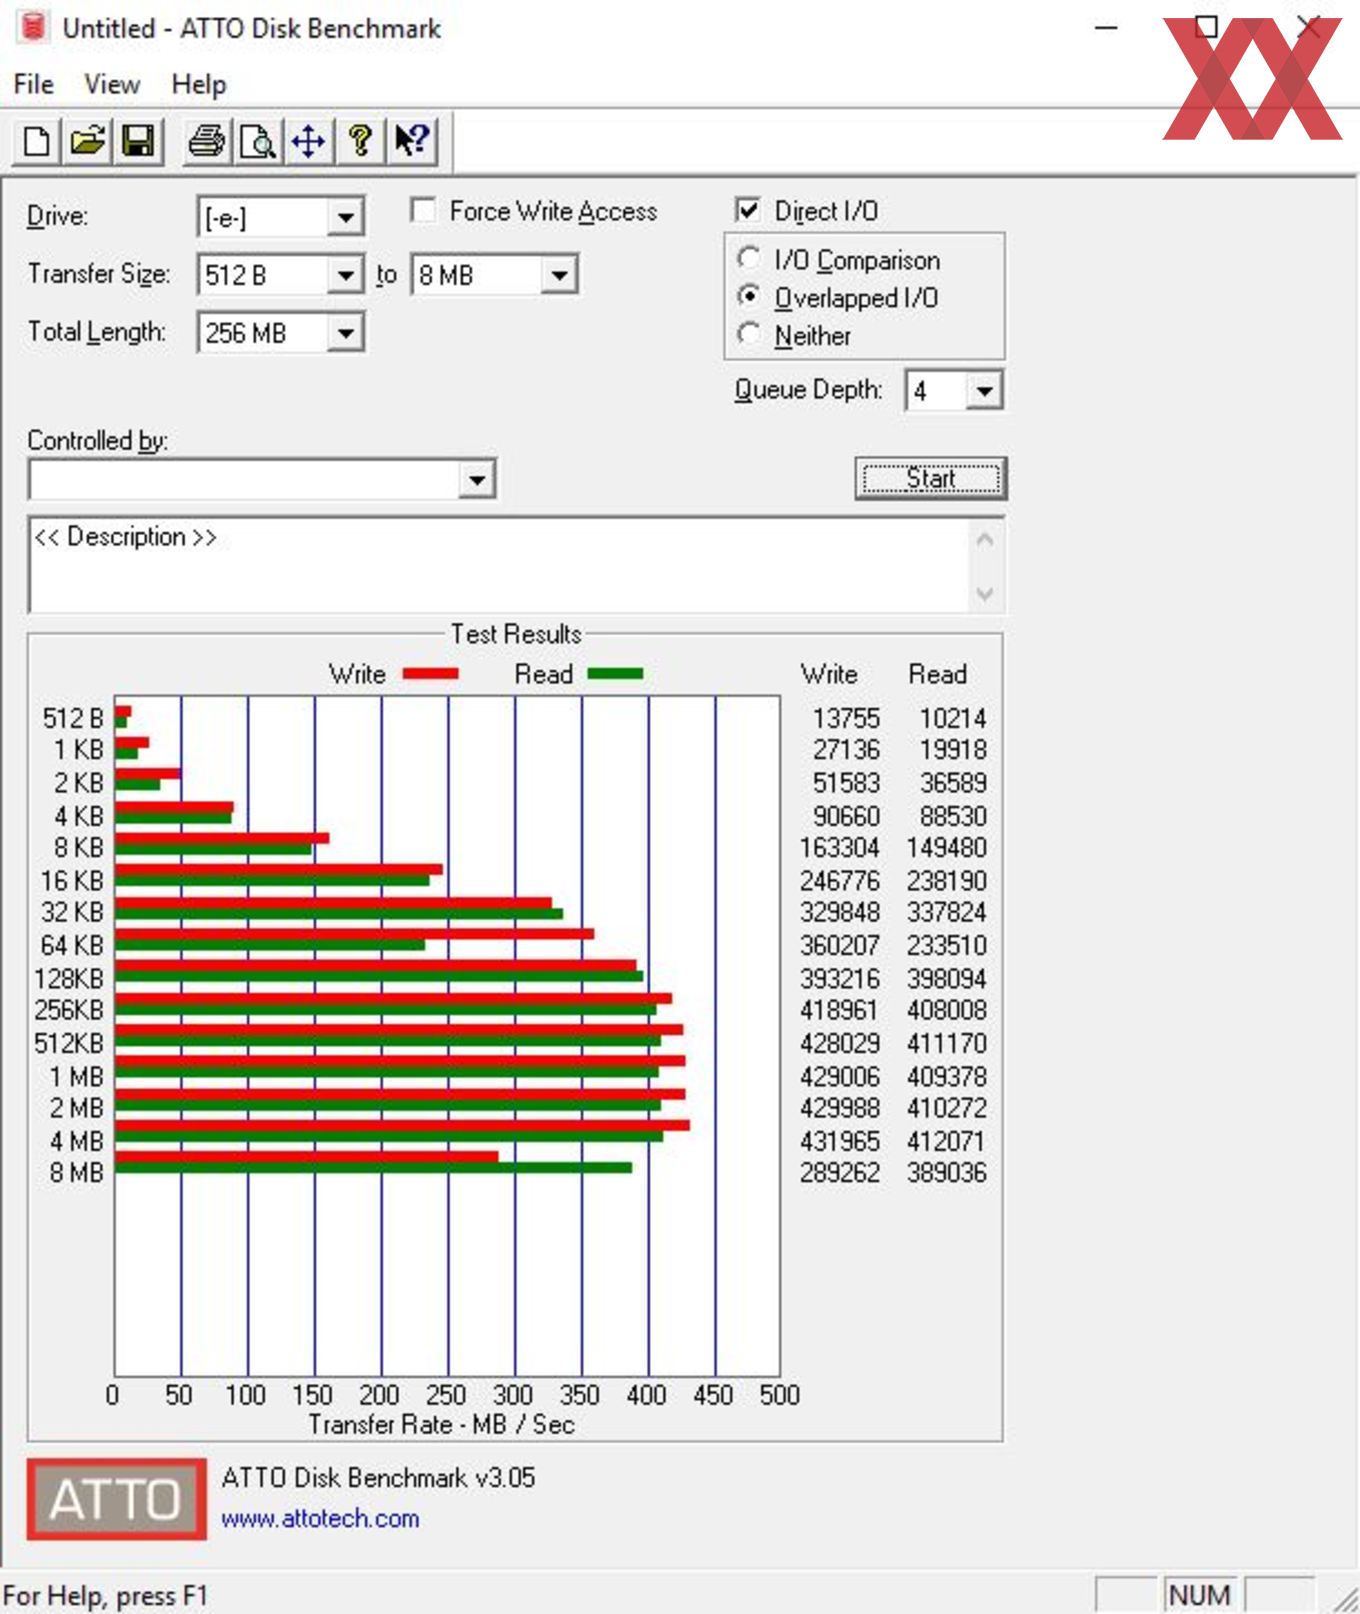
Task: Click the New document toolbar icon
Action: coord(37,141)
